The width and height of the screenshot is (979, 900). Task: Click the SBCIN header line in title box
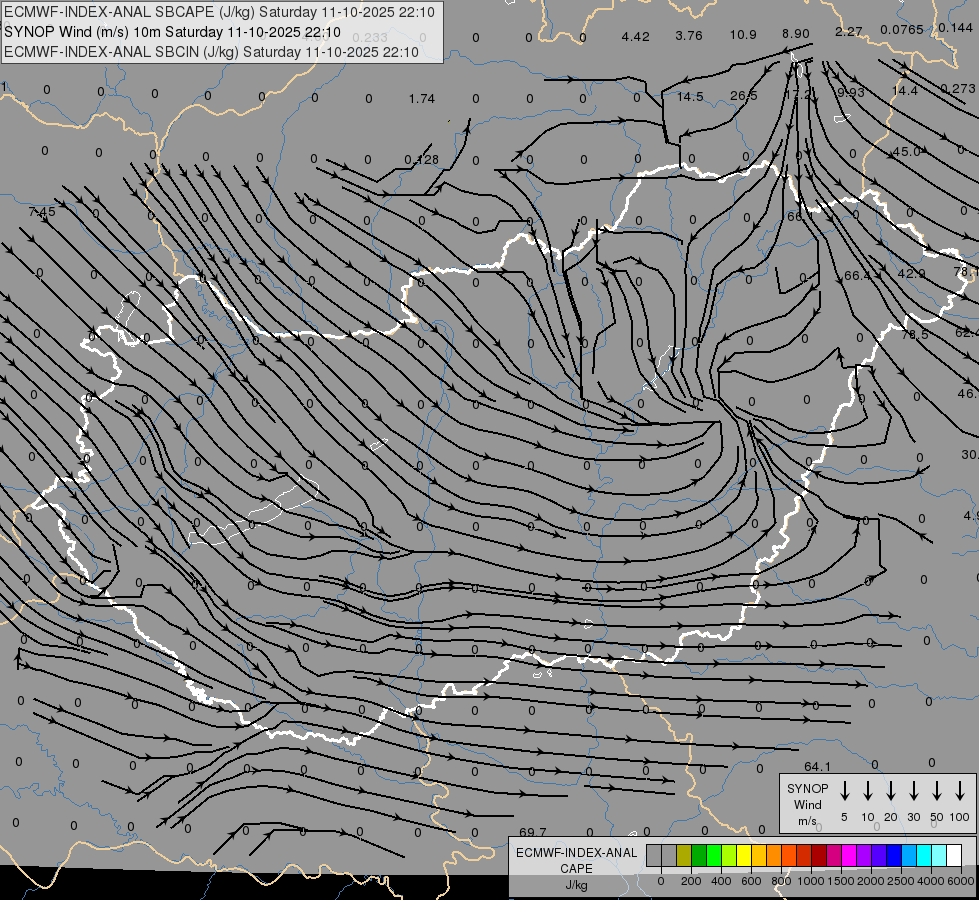click(211, 52)
